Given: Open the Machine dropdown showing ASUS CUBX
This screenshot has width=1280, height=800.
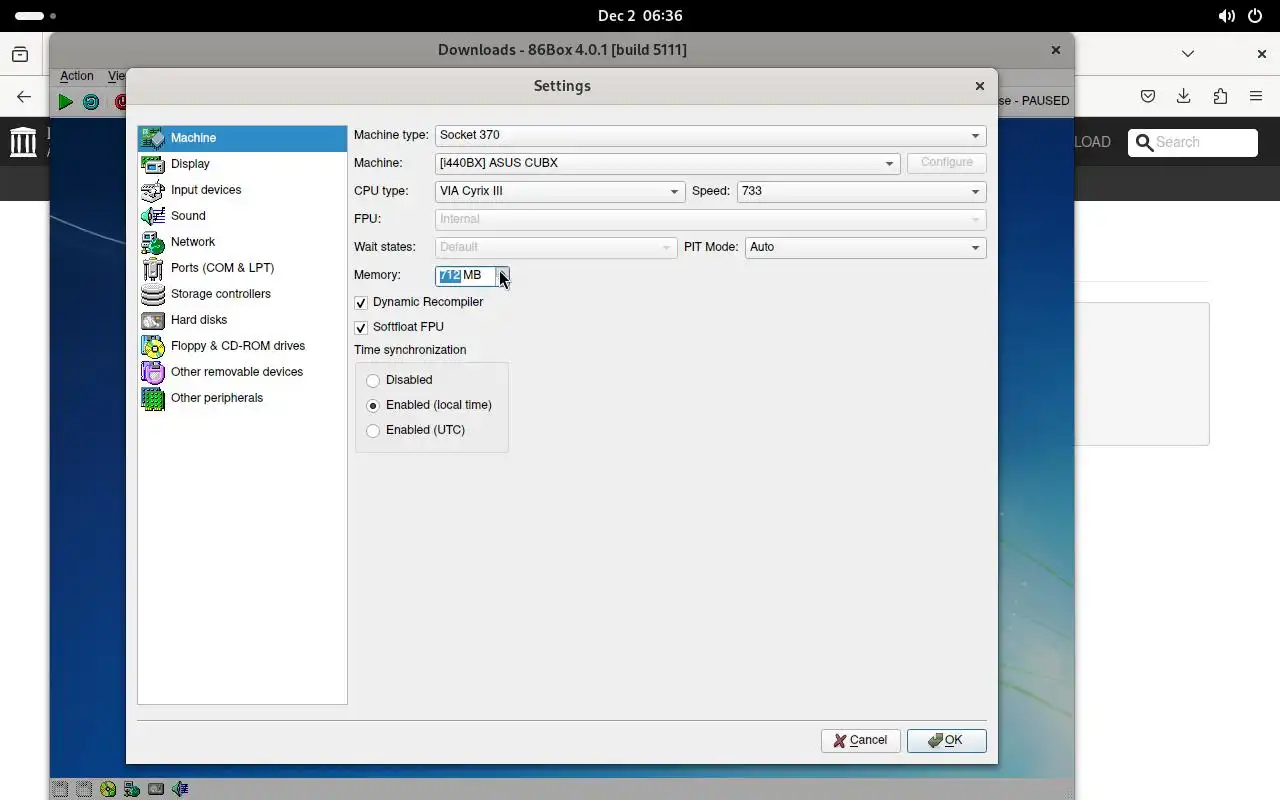Looking at the screenshot, I should [x=668, y=163].
